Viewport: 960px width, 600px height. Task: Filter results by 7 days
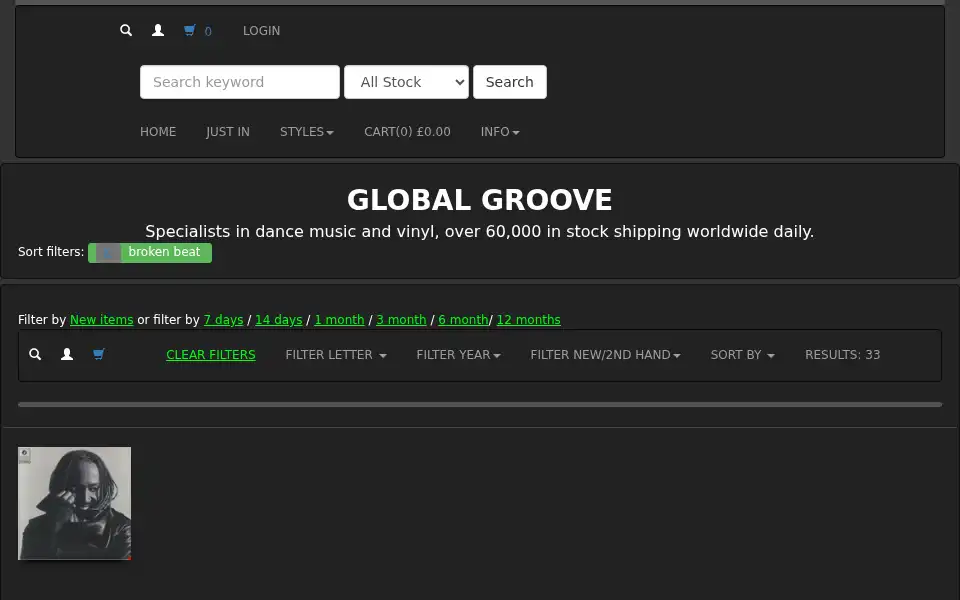(x=223, y=320)
